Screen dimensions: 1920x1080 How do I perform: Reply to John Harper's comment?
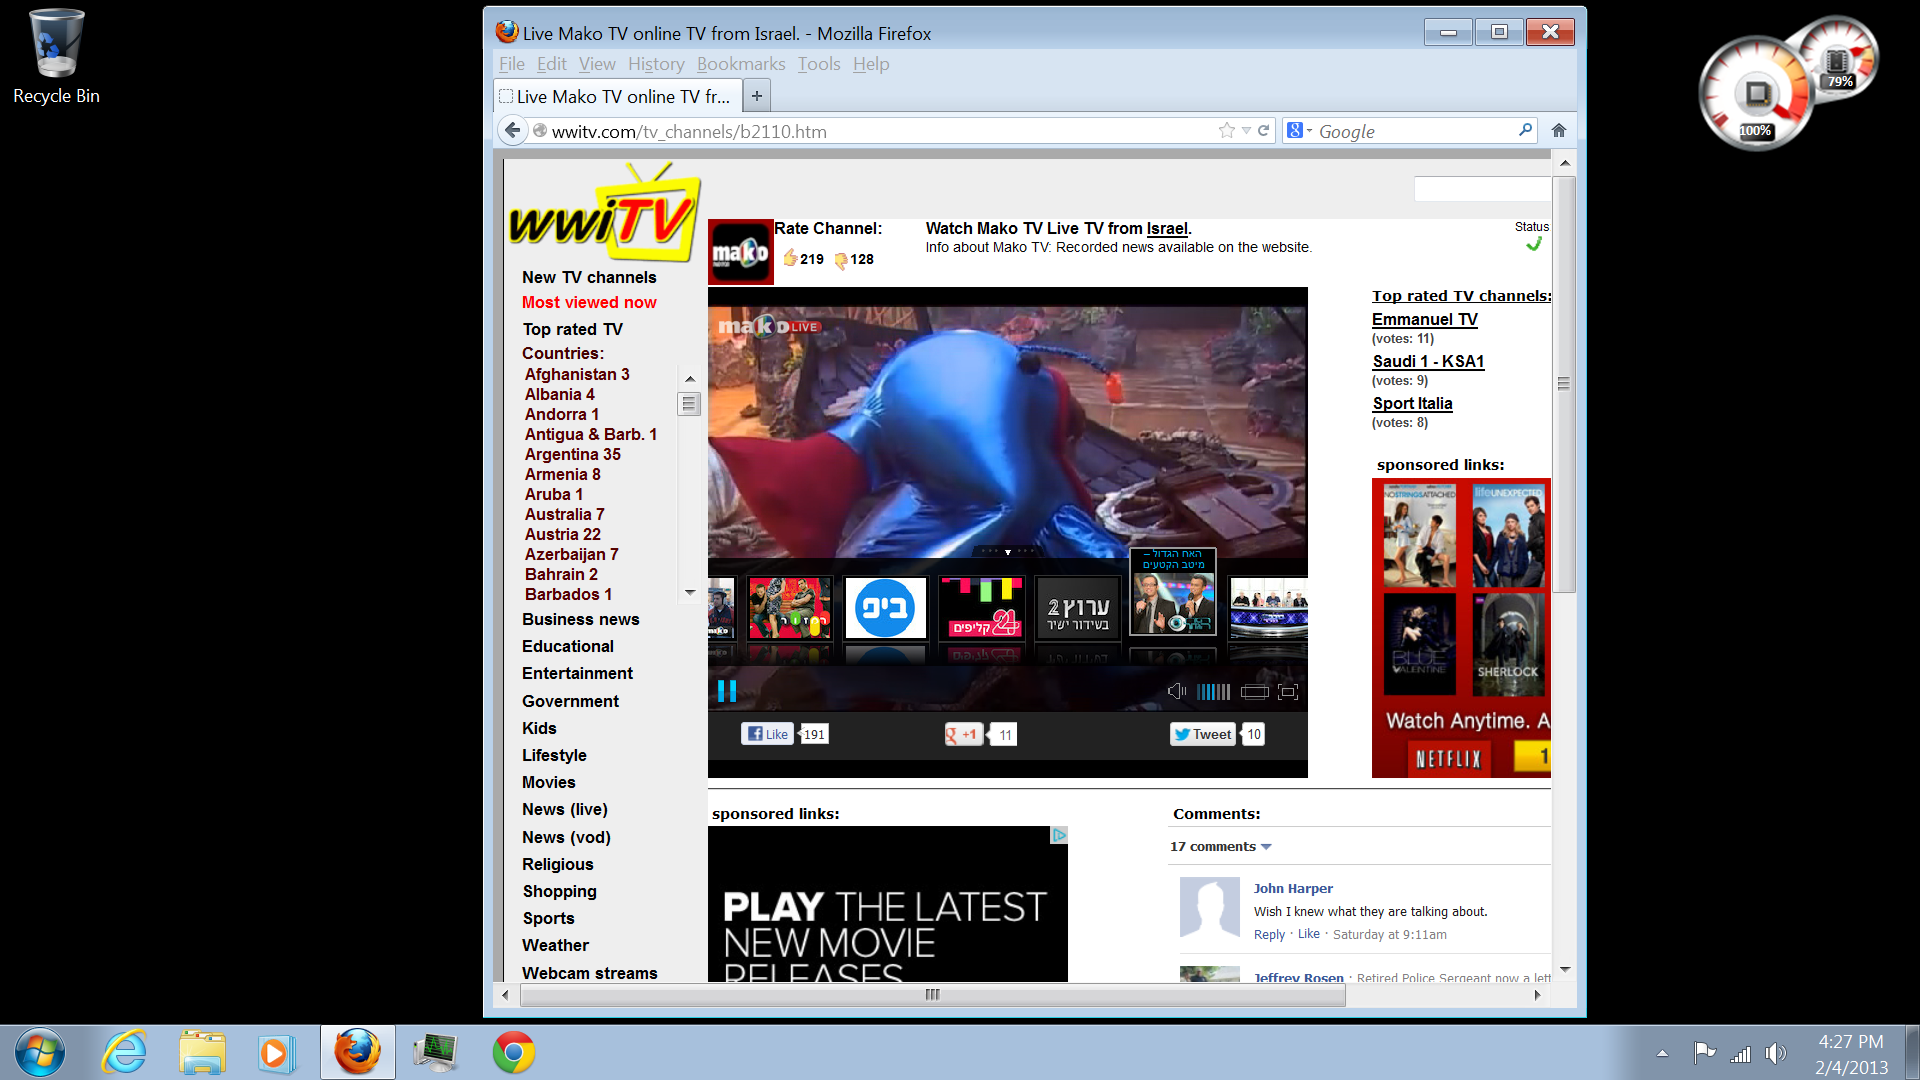tap(1269, 934)
